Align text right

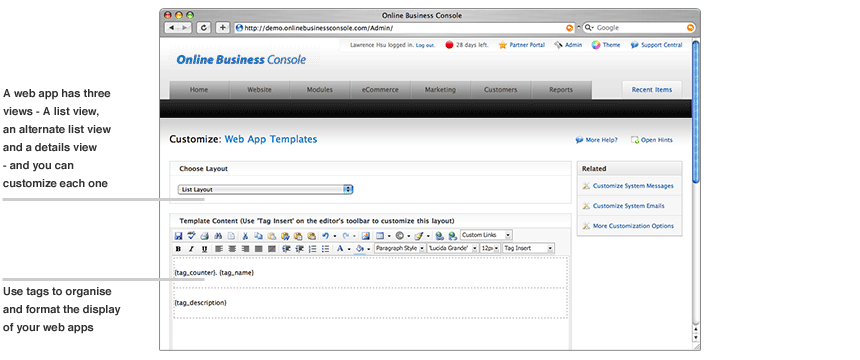pyautogui.click(x=245, y=249)
